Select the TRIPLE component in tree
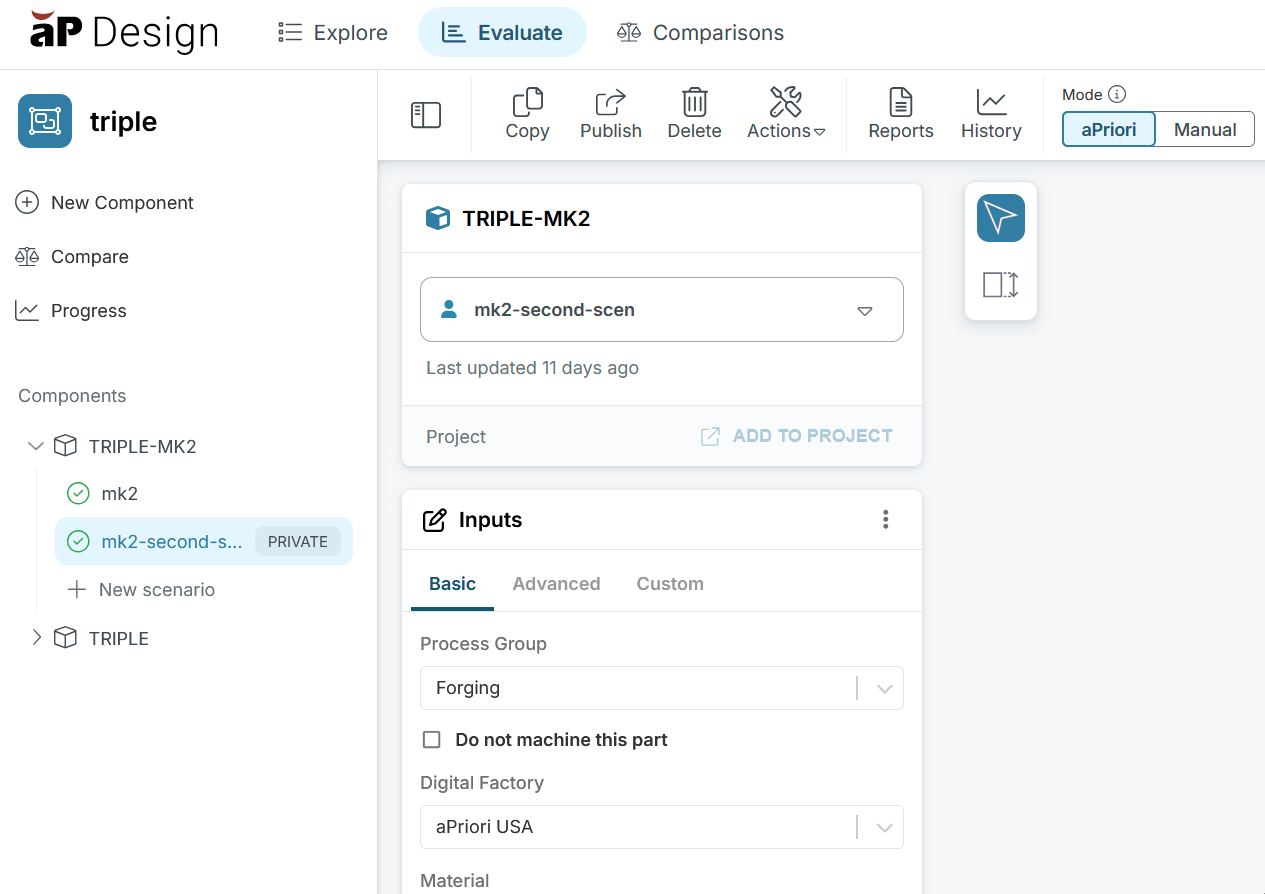The width and height of the screenshot is (1265, 894). point(118,638)
